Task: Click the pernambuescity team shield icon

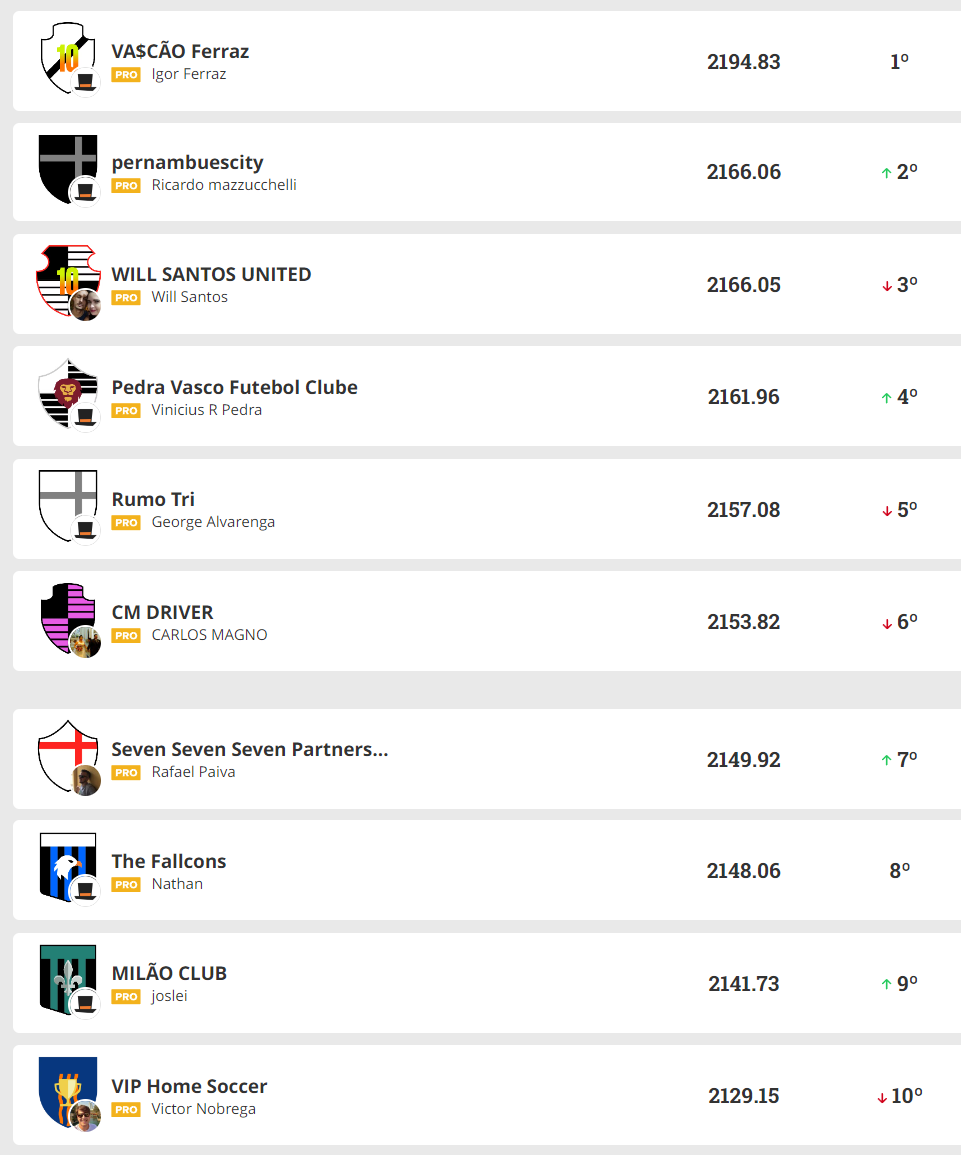Action: click(62, 164)
